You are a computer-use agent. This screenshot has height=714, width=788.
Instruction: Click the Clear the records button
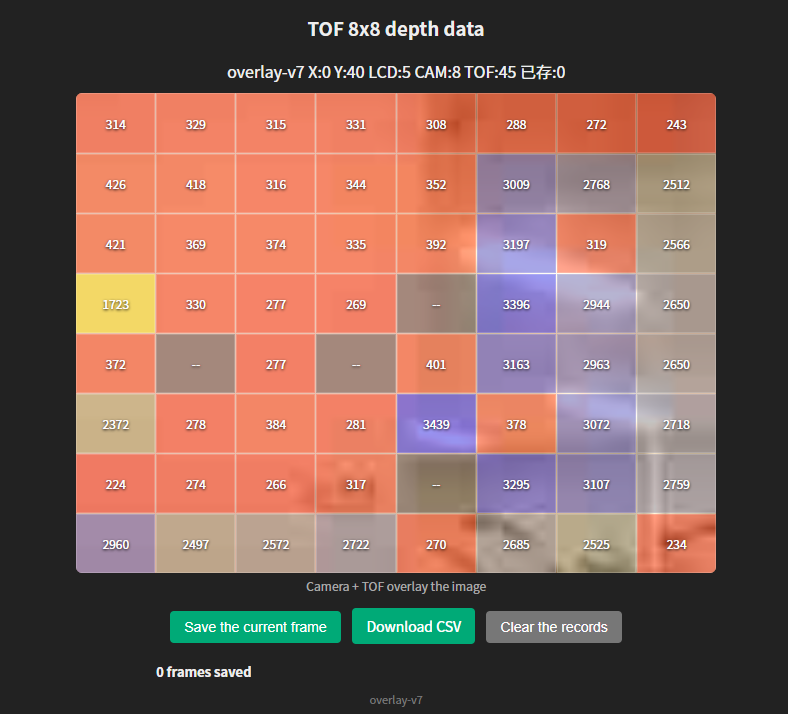point(553,627)
